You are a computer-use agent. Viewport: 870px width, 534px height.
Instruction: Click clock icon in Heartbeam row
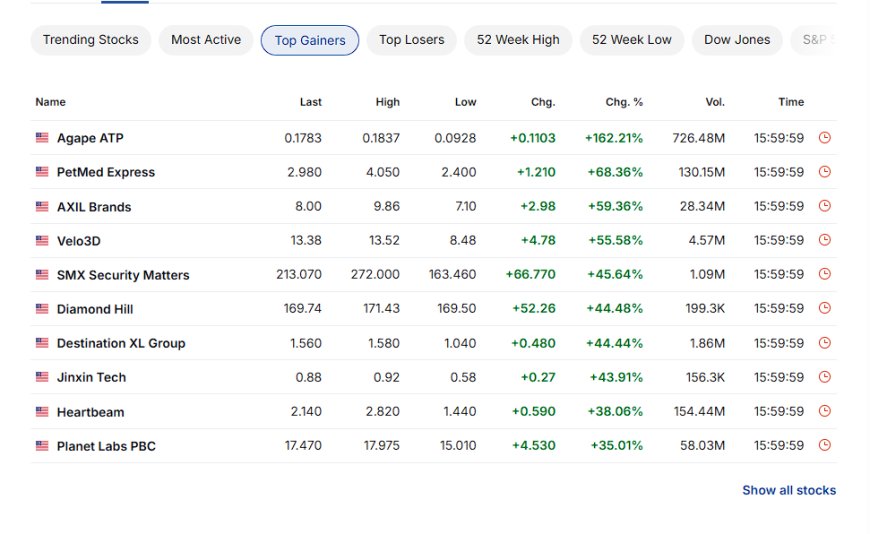pyautogui.click(x=825, y=411)
